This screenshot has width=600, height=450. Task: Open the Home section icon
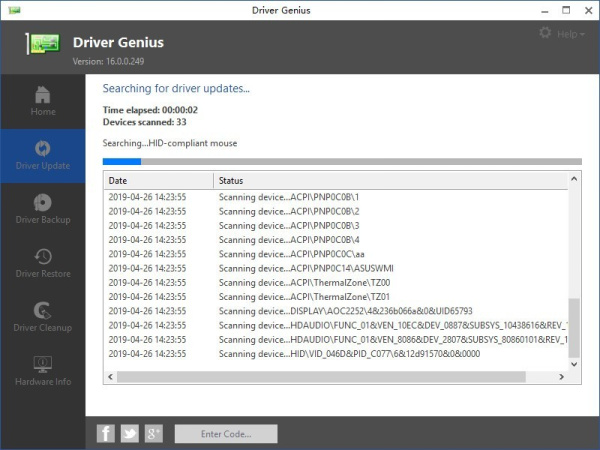(x=42, y=95)
